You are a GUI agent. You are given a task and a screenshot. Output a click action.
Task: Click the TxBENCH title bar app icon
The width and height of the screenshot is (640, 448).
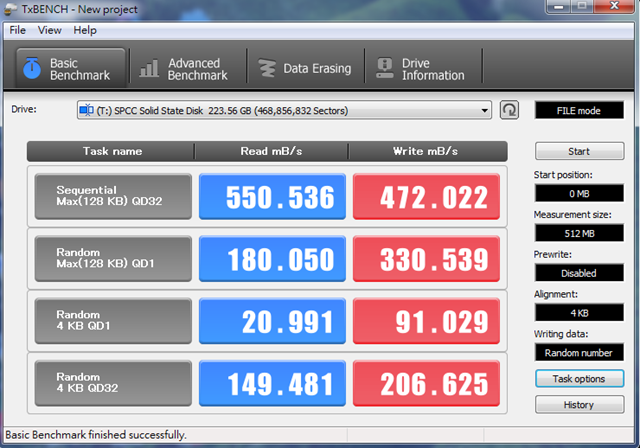pos(11,9)
